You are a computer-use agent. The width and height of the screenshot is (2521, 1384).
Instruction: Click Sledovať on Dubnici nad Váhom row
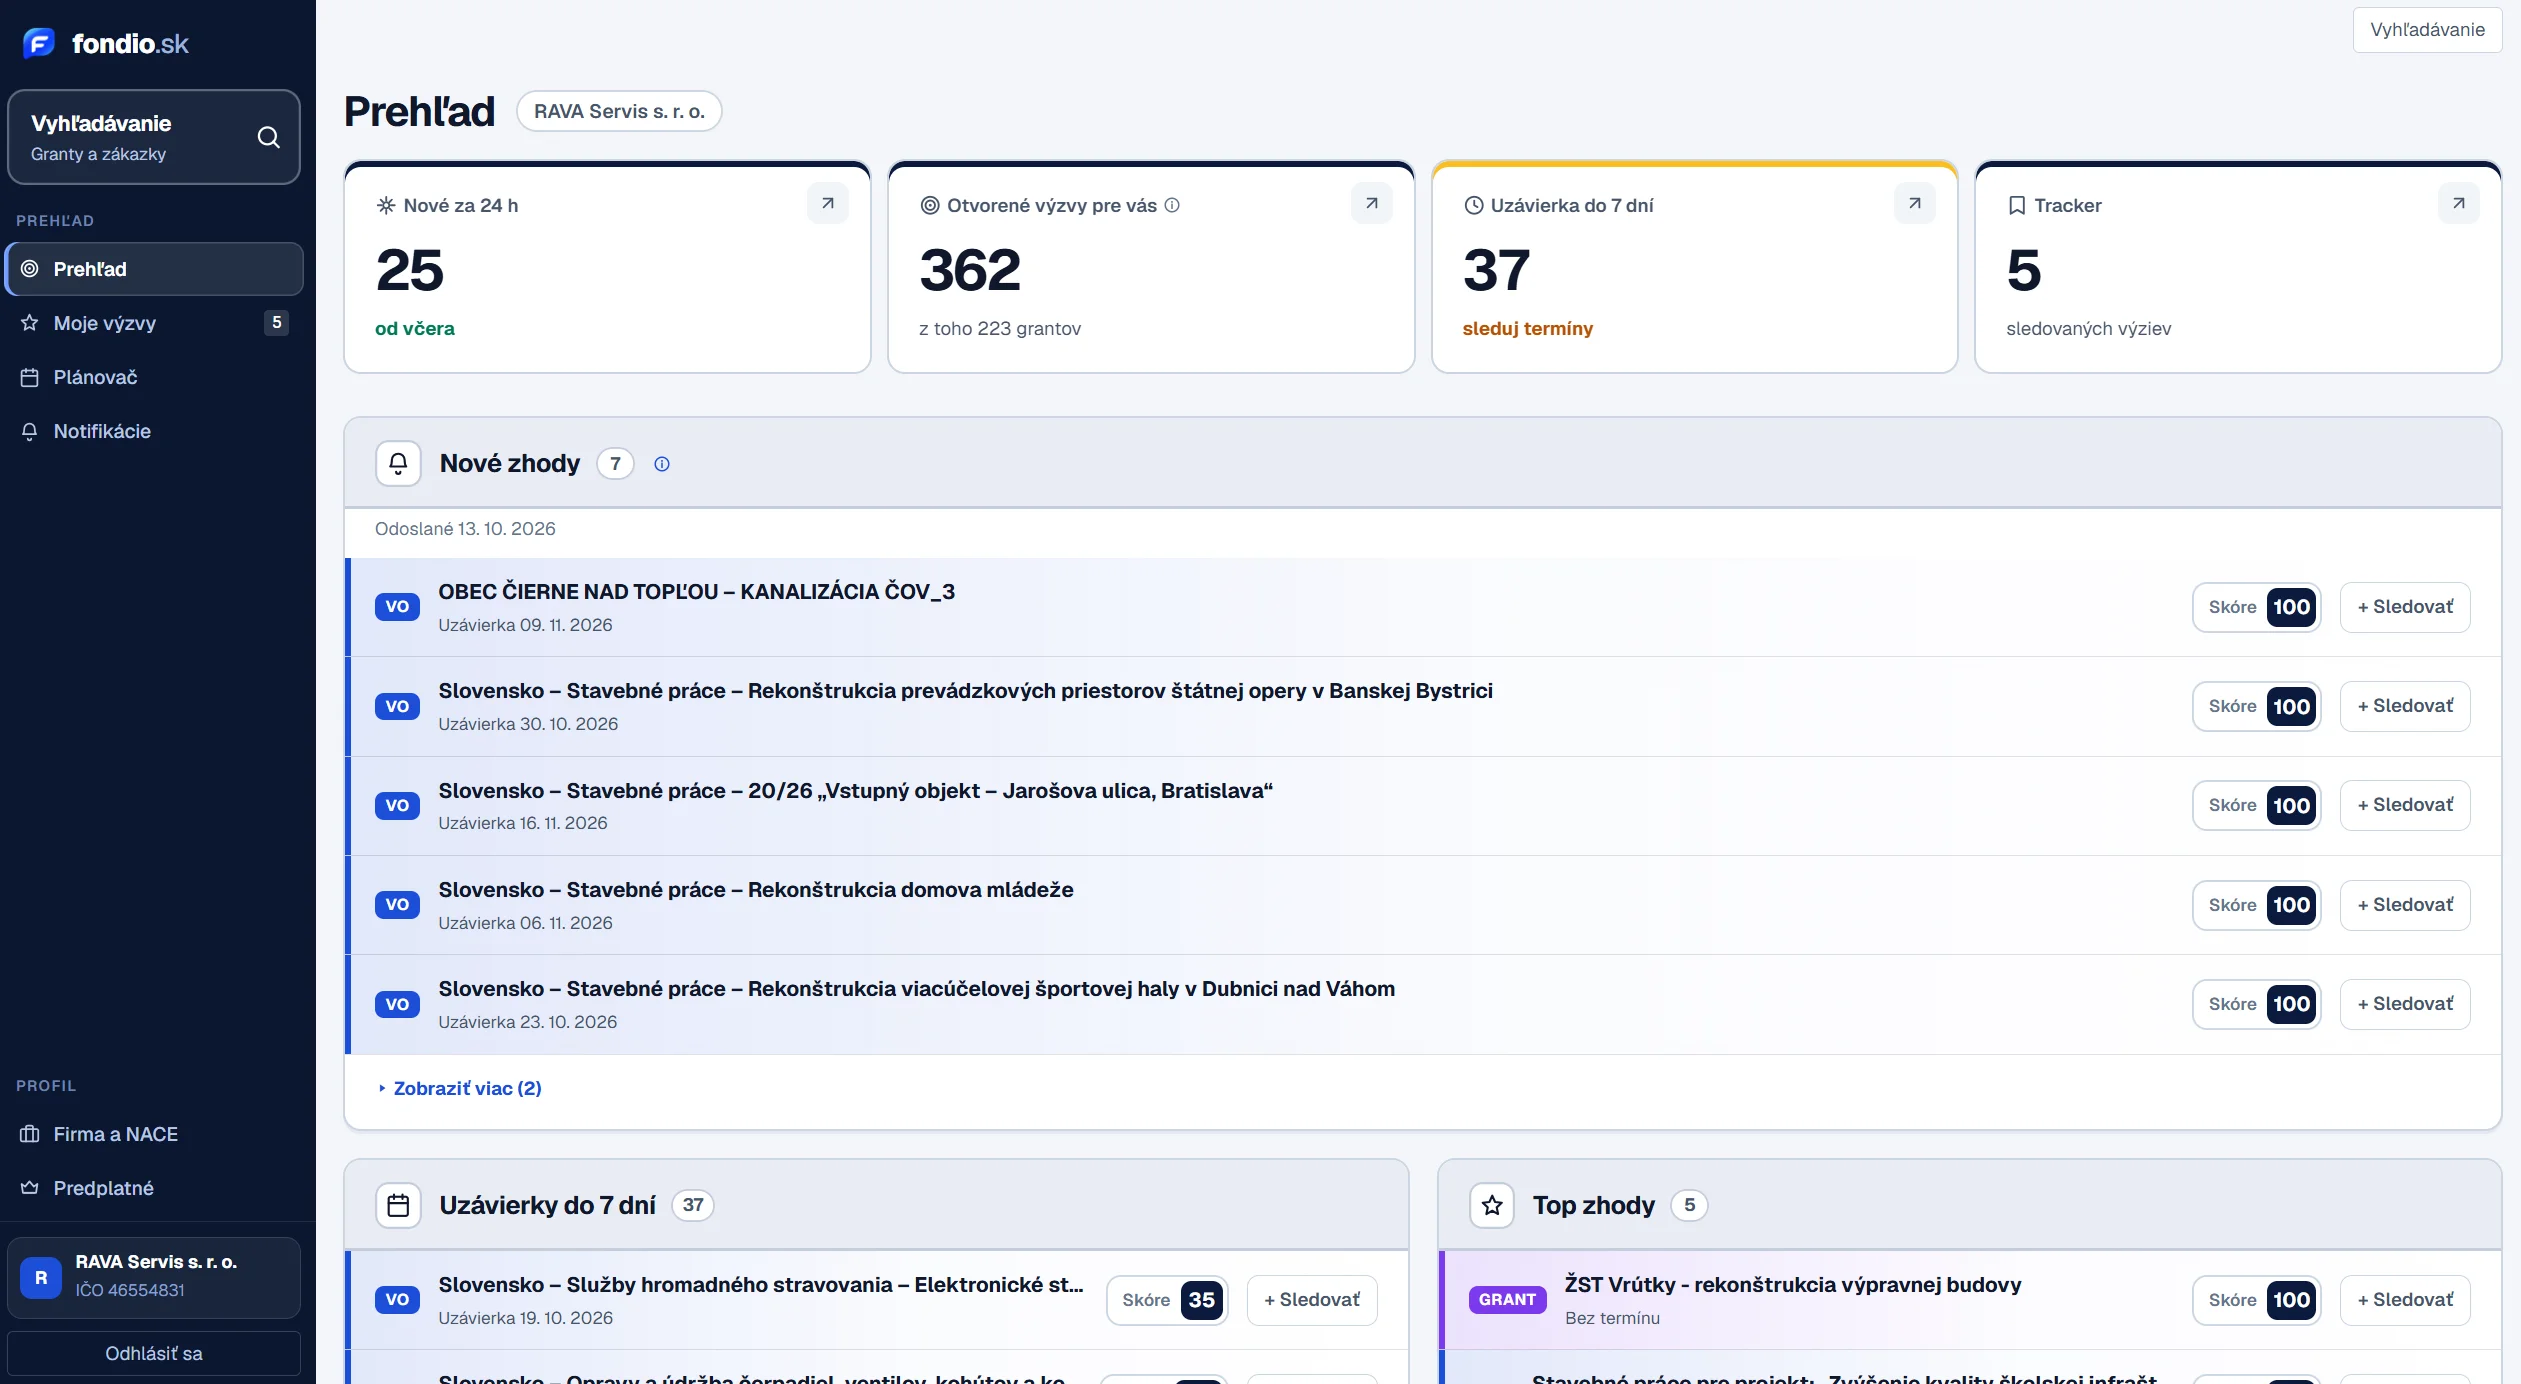coord(2405,1004)
